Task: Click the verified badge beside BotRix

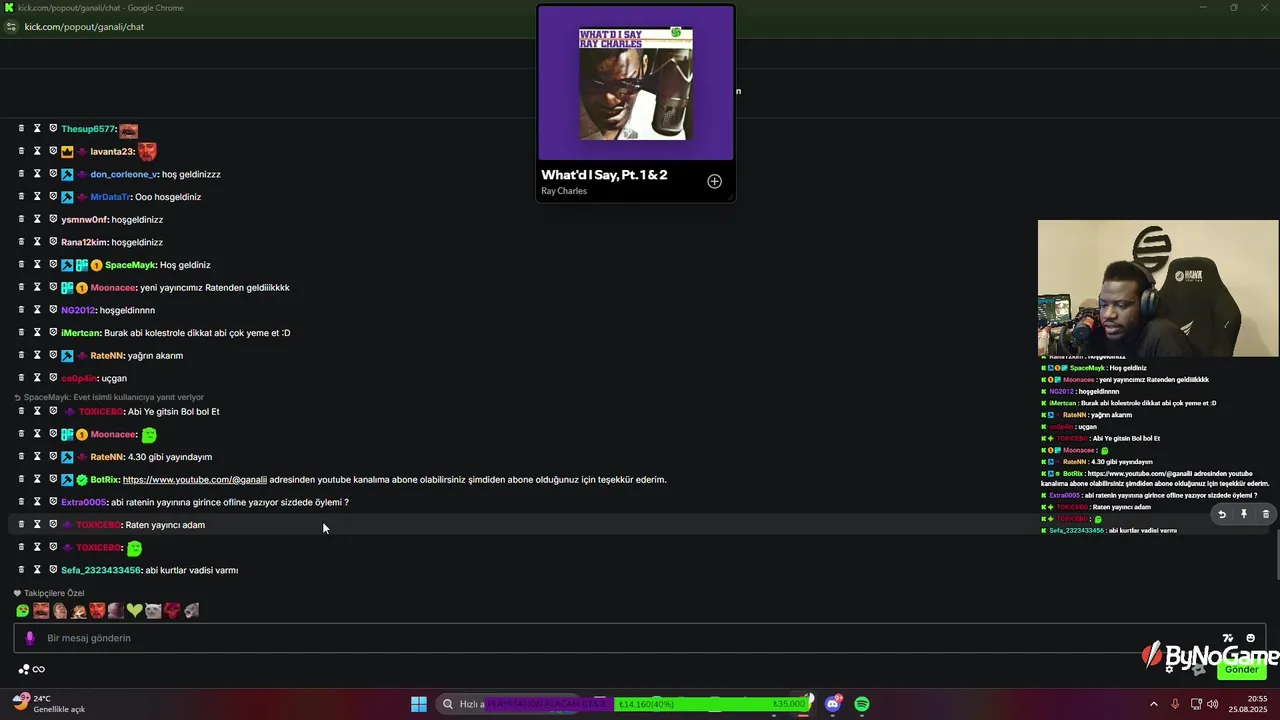Action: (82, 480)
